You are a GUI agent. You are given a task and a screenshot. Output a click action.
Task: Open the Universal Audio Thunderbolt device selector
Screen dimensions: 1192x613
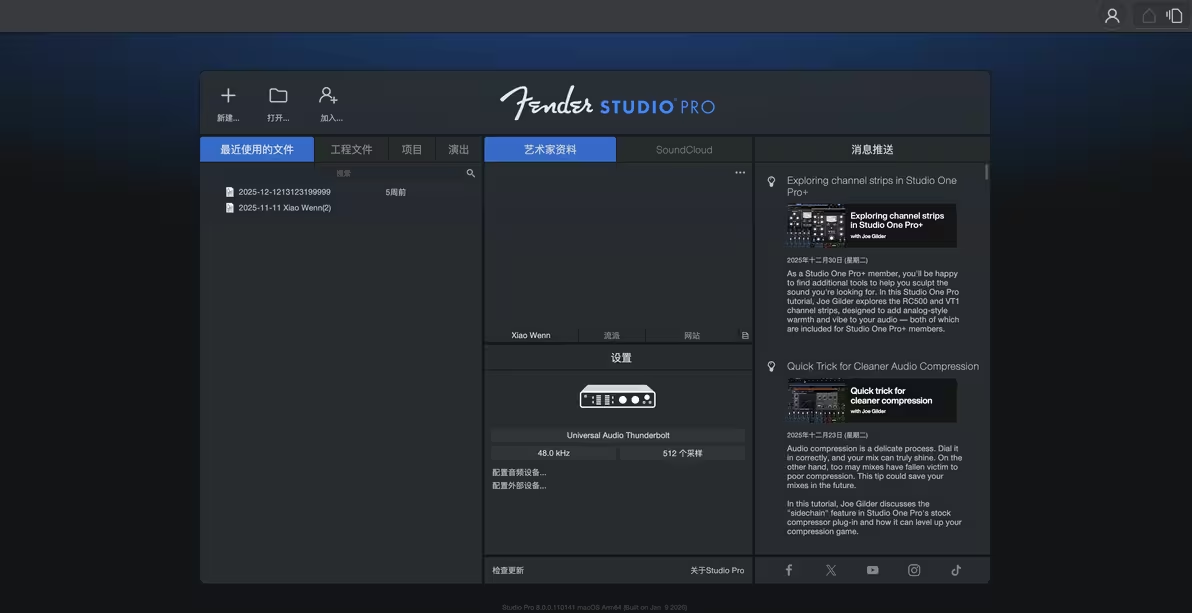tap(618, 435)
